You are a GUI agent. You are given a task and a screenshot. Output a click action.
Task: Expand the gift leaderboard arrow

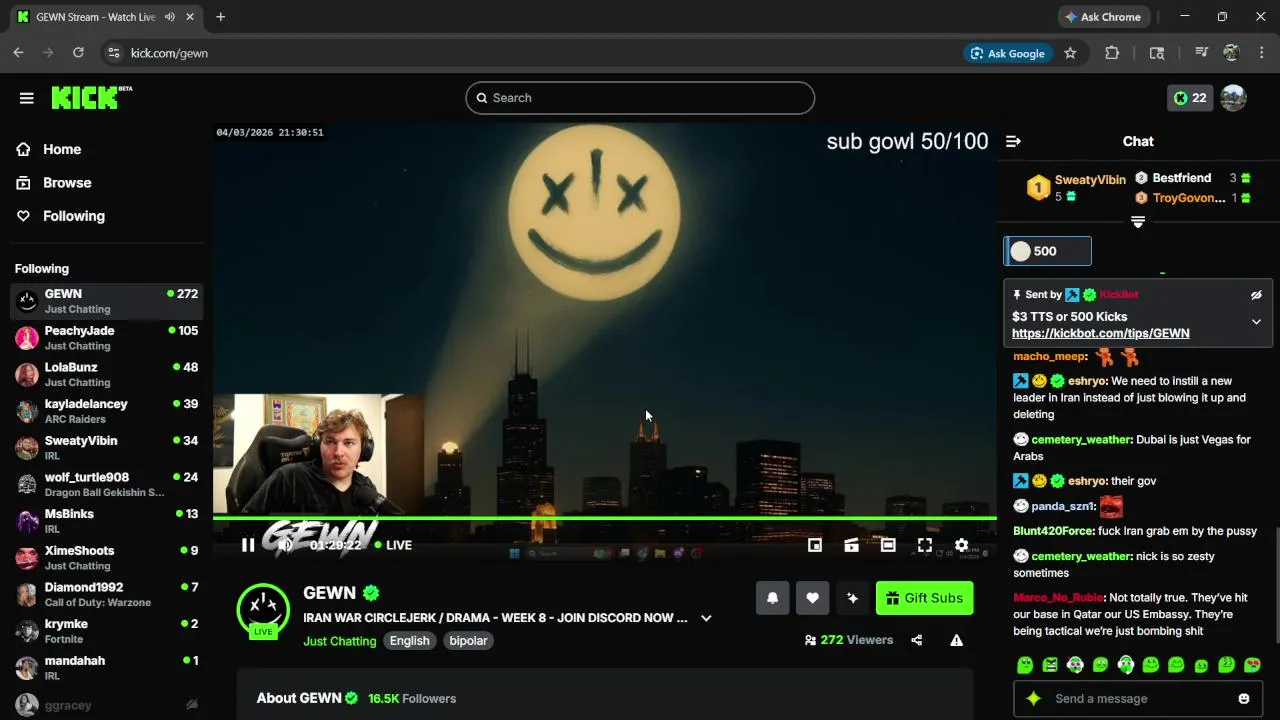pyautogui.click(x=1138, y=221)
